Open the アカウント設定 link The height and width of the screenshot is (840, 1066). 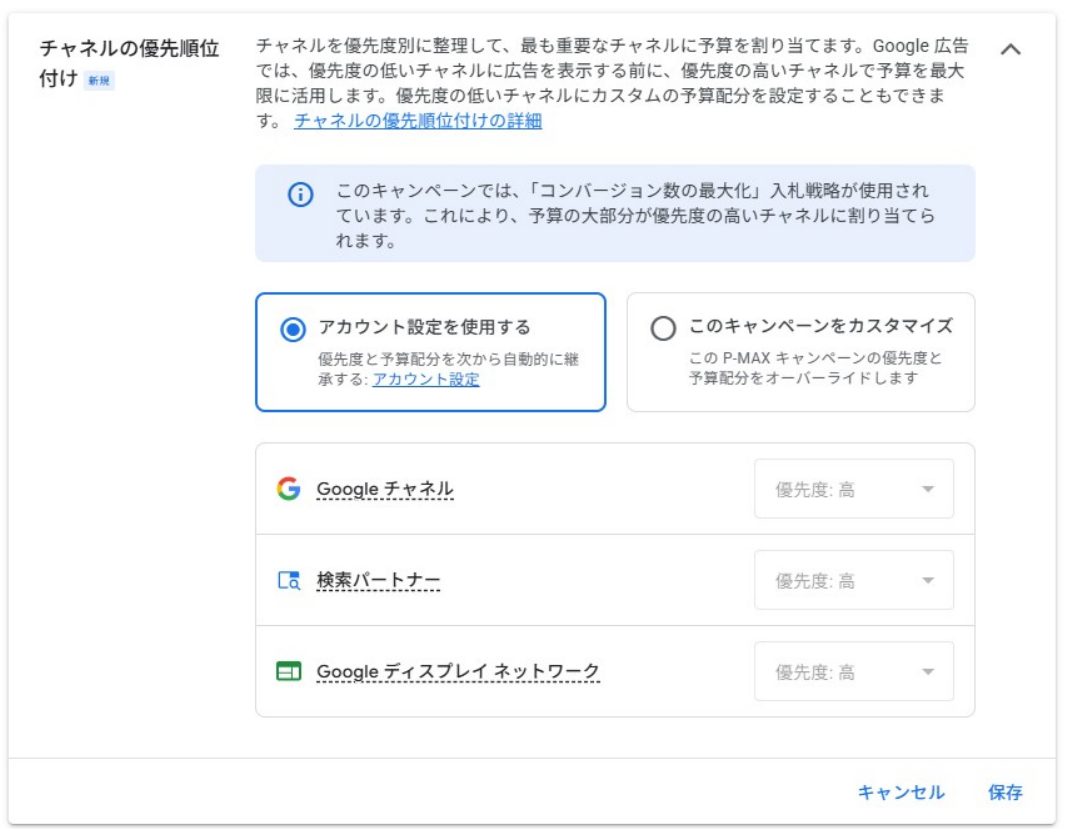pyautogui.click(x=426, y=379)
